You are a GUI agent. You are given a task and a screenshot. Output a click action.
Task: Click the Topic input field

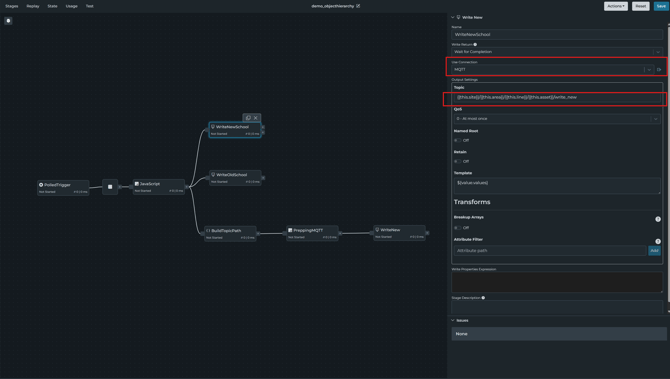click(557, 97)
